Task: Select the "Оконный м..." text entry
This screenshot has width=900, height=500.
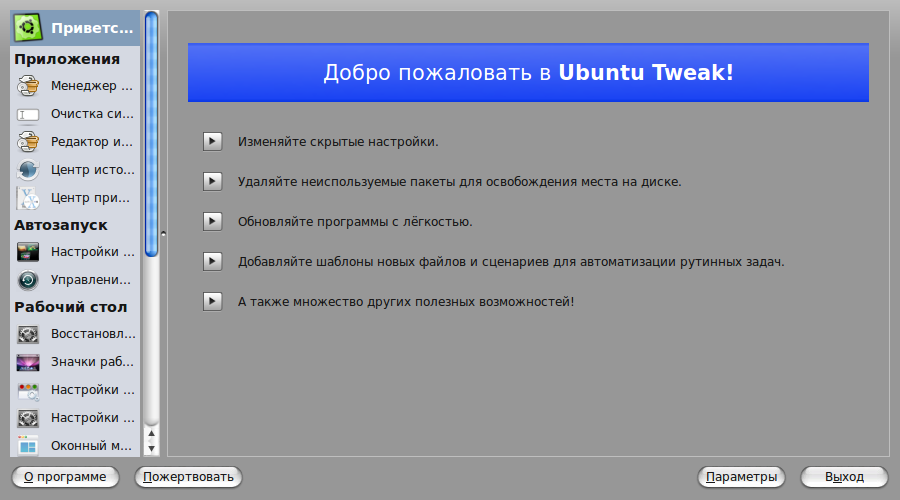Action: (91, 445)
